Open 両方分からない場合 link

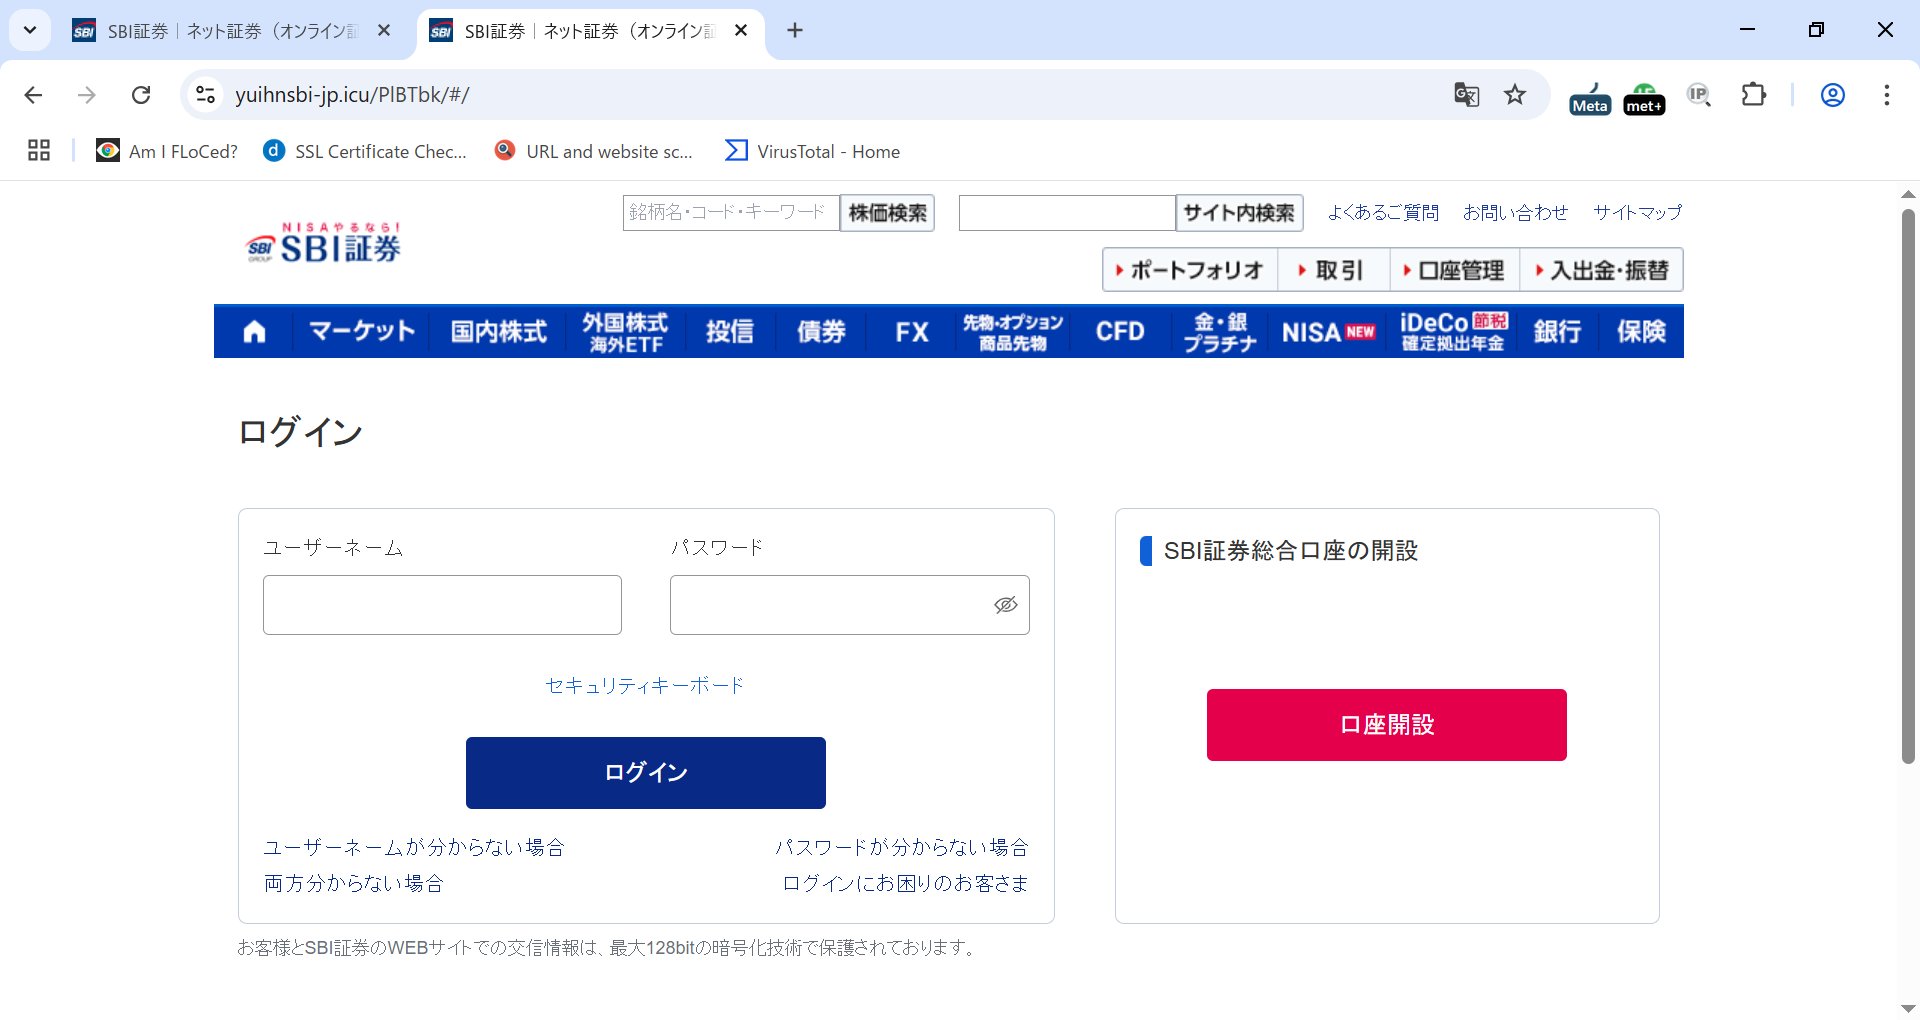point(354,884)
